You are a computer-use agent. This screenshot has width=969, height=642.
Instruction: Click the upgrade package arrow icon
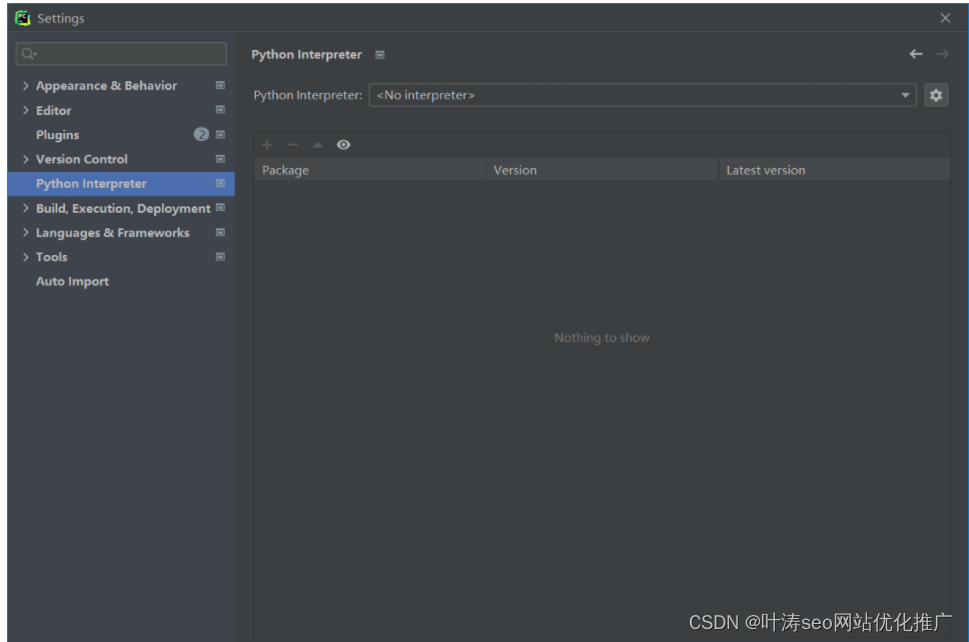coord(317,144)
